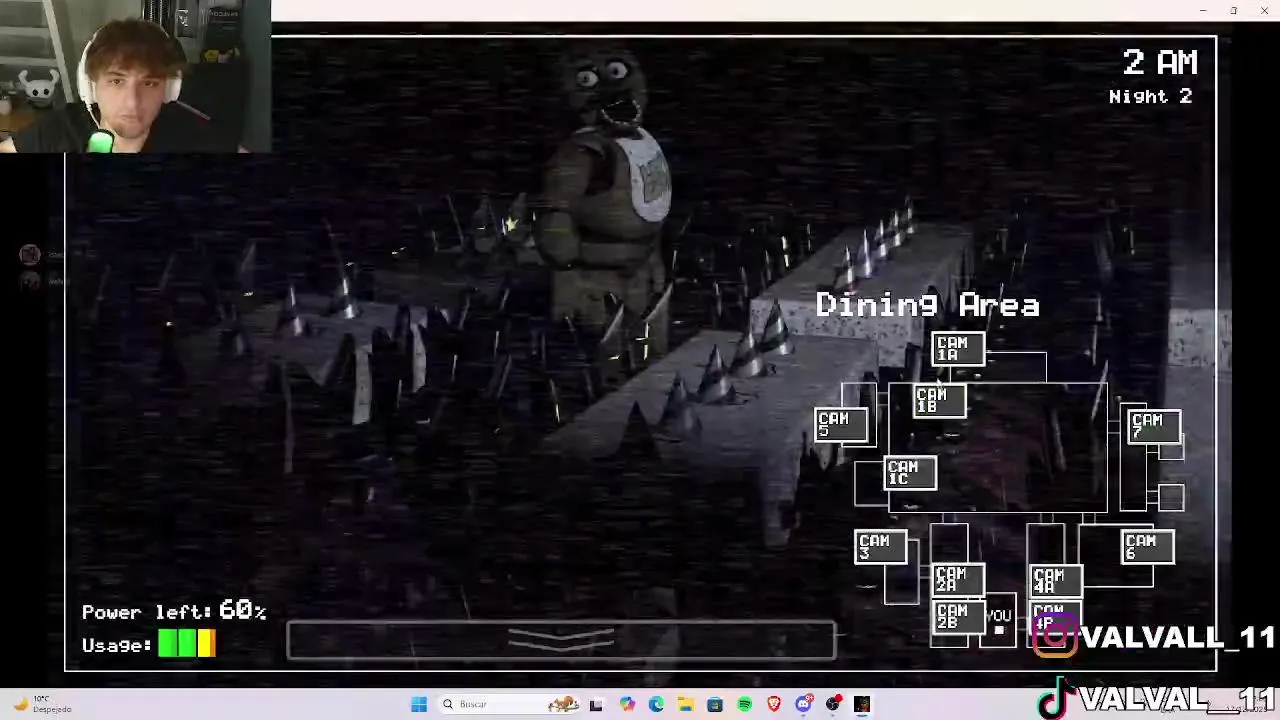Viewport: 1280px width, 720px height.
Task: Open the Windows Start menu
Action: pos(419,704)
